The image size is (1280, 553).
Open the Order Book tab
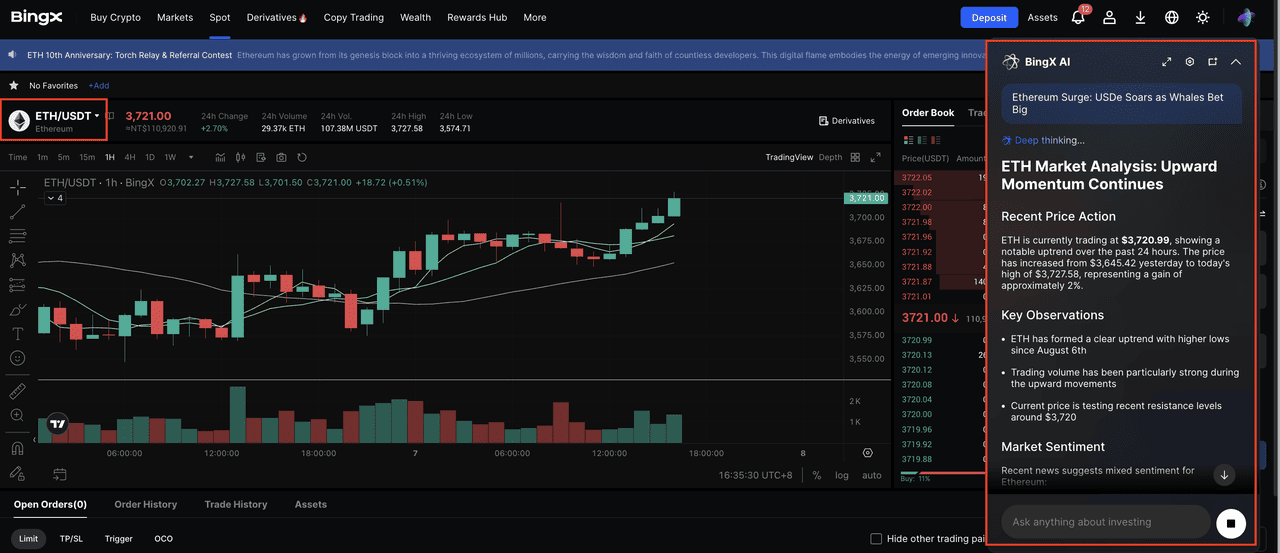click(928, 113)
